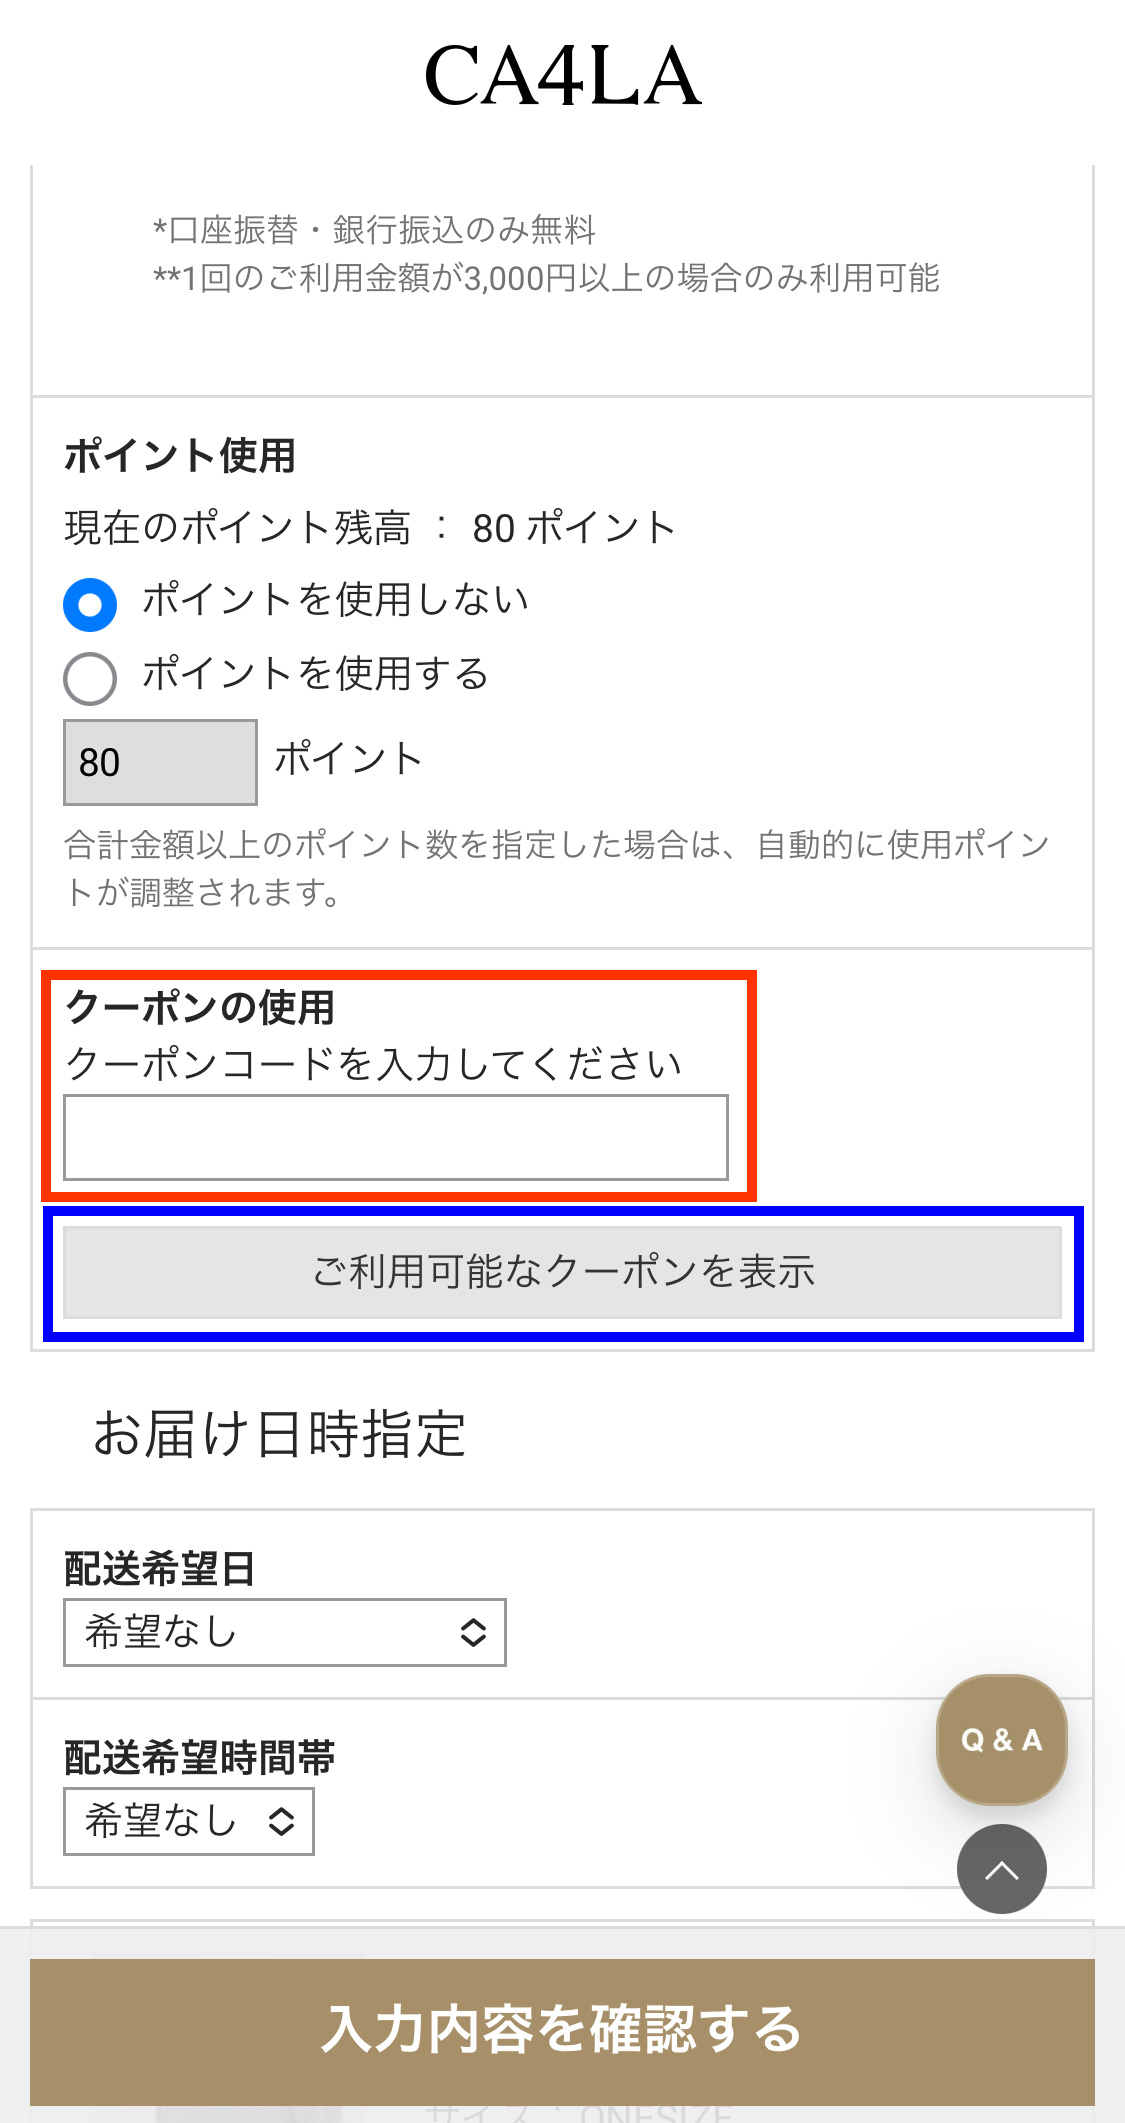Tap the ポイントを使用する label text
The width and height of the screenshot is (1125, 2123).
click(x=315, y=673)
